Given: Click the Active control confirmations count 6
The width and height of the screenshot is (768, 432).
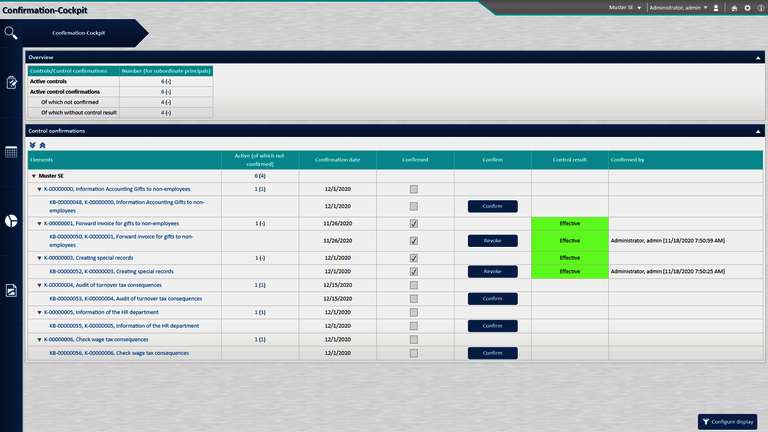Looking at the screenshot, I should (163, 92).
